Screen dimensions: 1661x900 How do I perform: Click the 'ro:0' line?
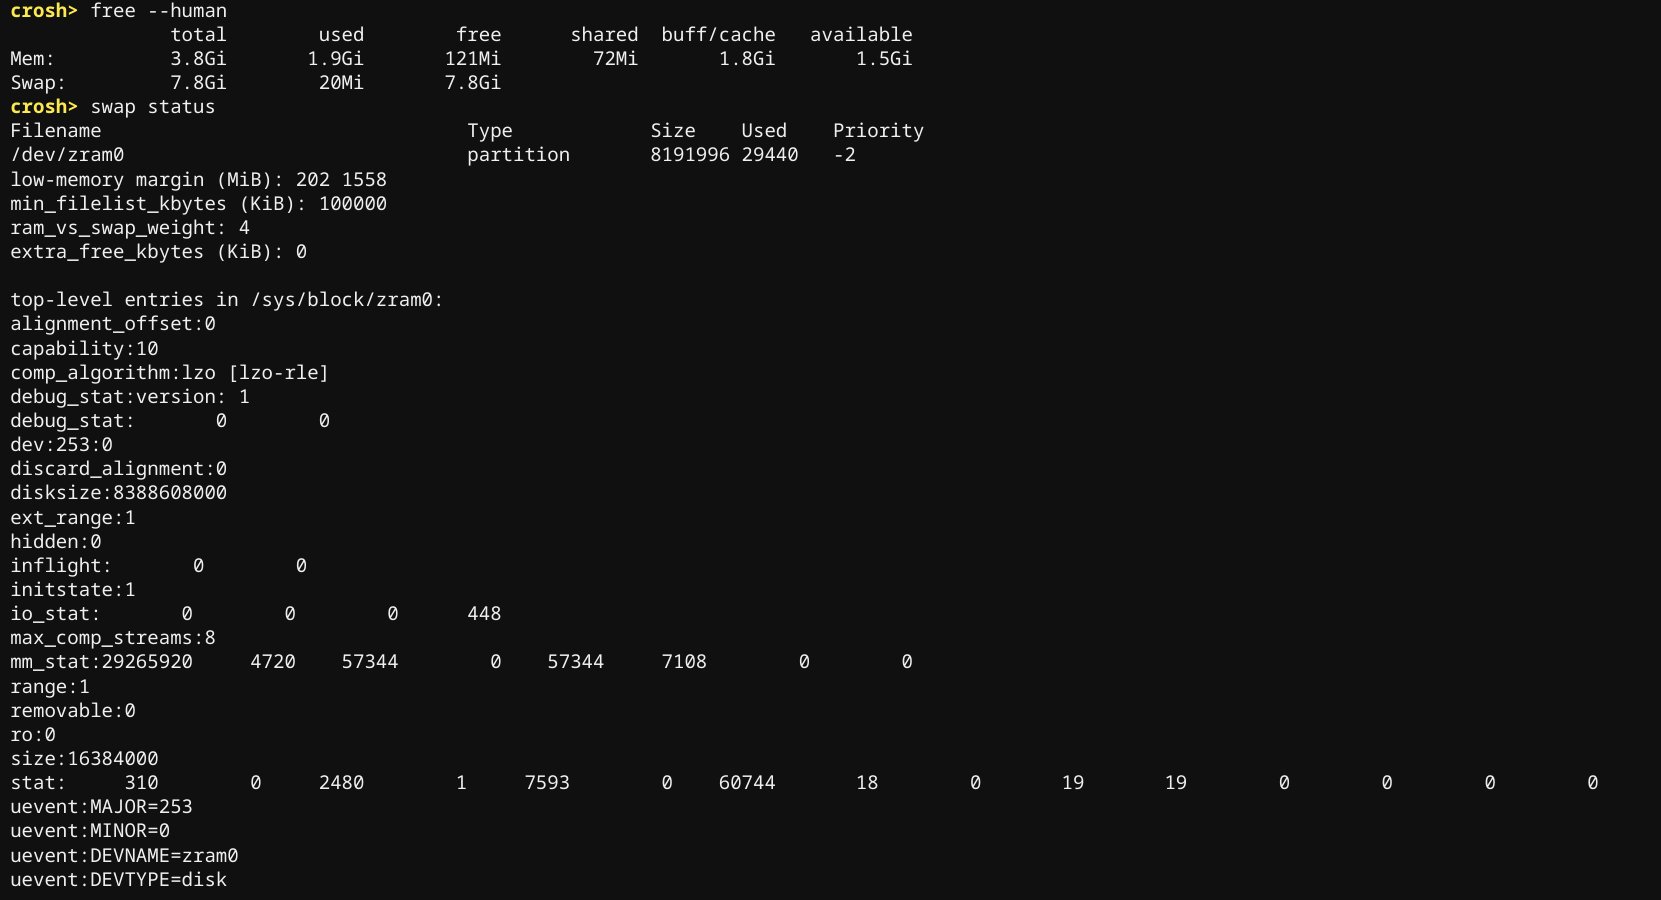pyautogui.click(x=33, y=735)
